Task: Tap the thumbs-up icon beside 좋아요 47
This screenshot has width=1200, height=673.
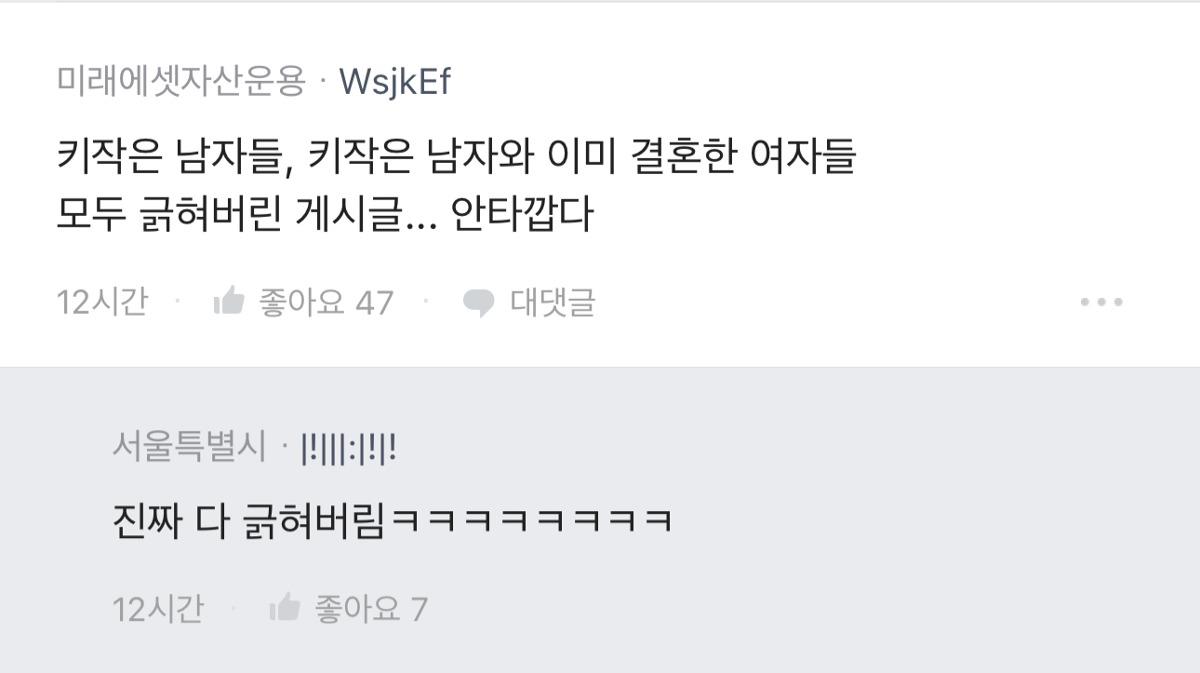Action: point(229,300)
